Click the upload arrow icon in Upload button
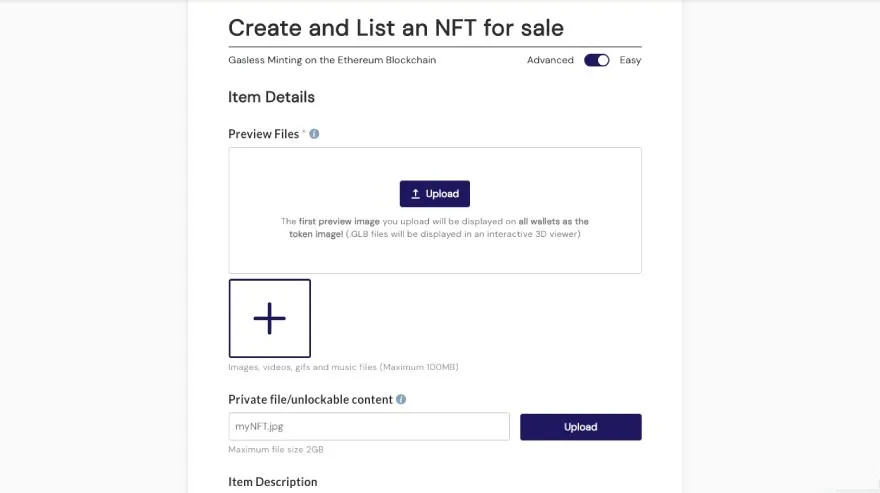 415,194
